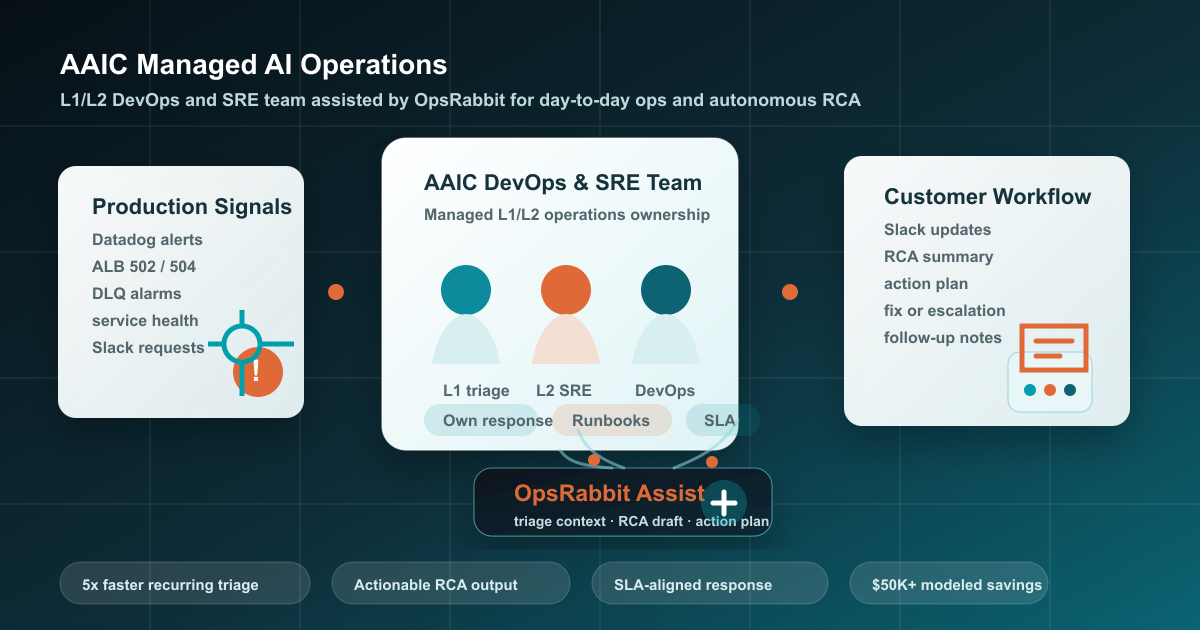Viewport: 1200px width, 630px height.
Task: Click the Customer Workflow heading
Action: point(987,197)
